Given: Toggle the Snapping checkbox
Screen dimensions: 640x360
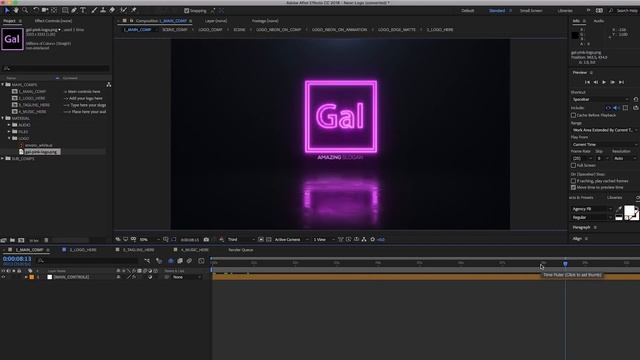Looking at the screenshot, I should (187, 11).
